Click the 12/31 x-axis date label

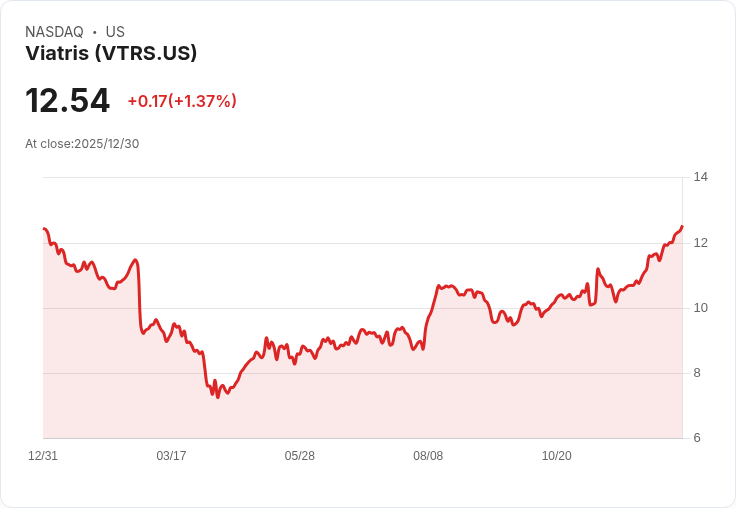coord(43,455)
